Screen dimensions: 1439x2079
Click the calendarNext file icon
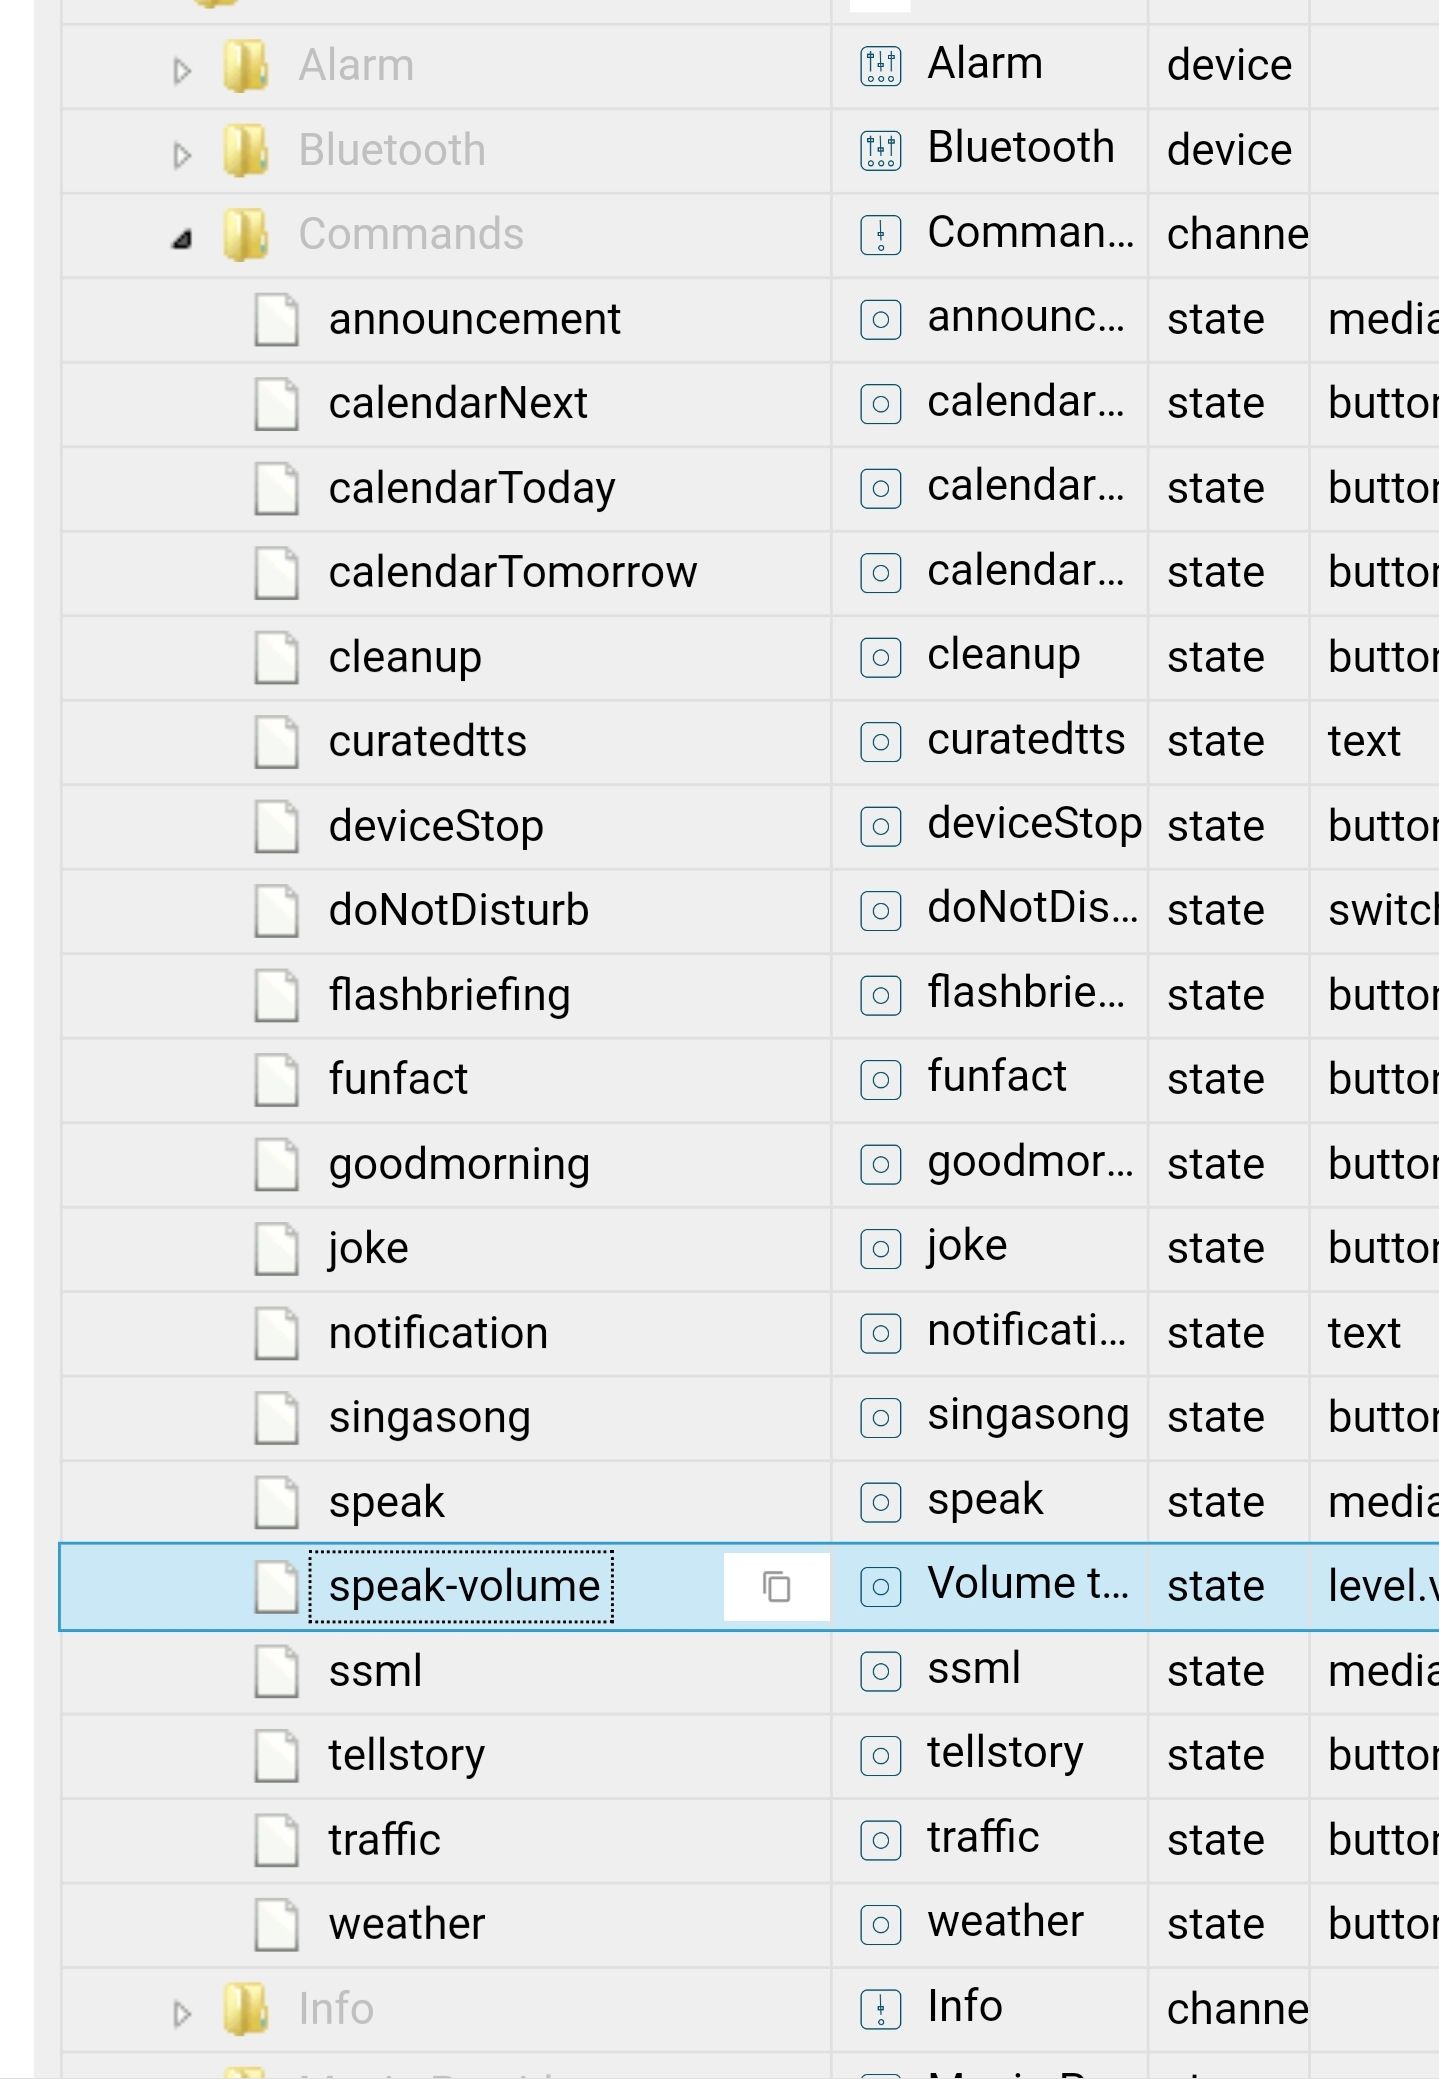(x=276, y=404)
